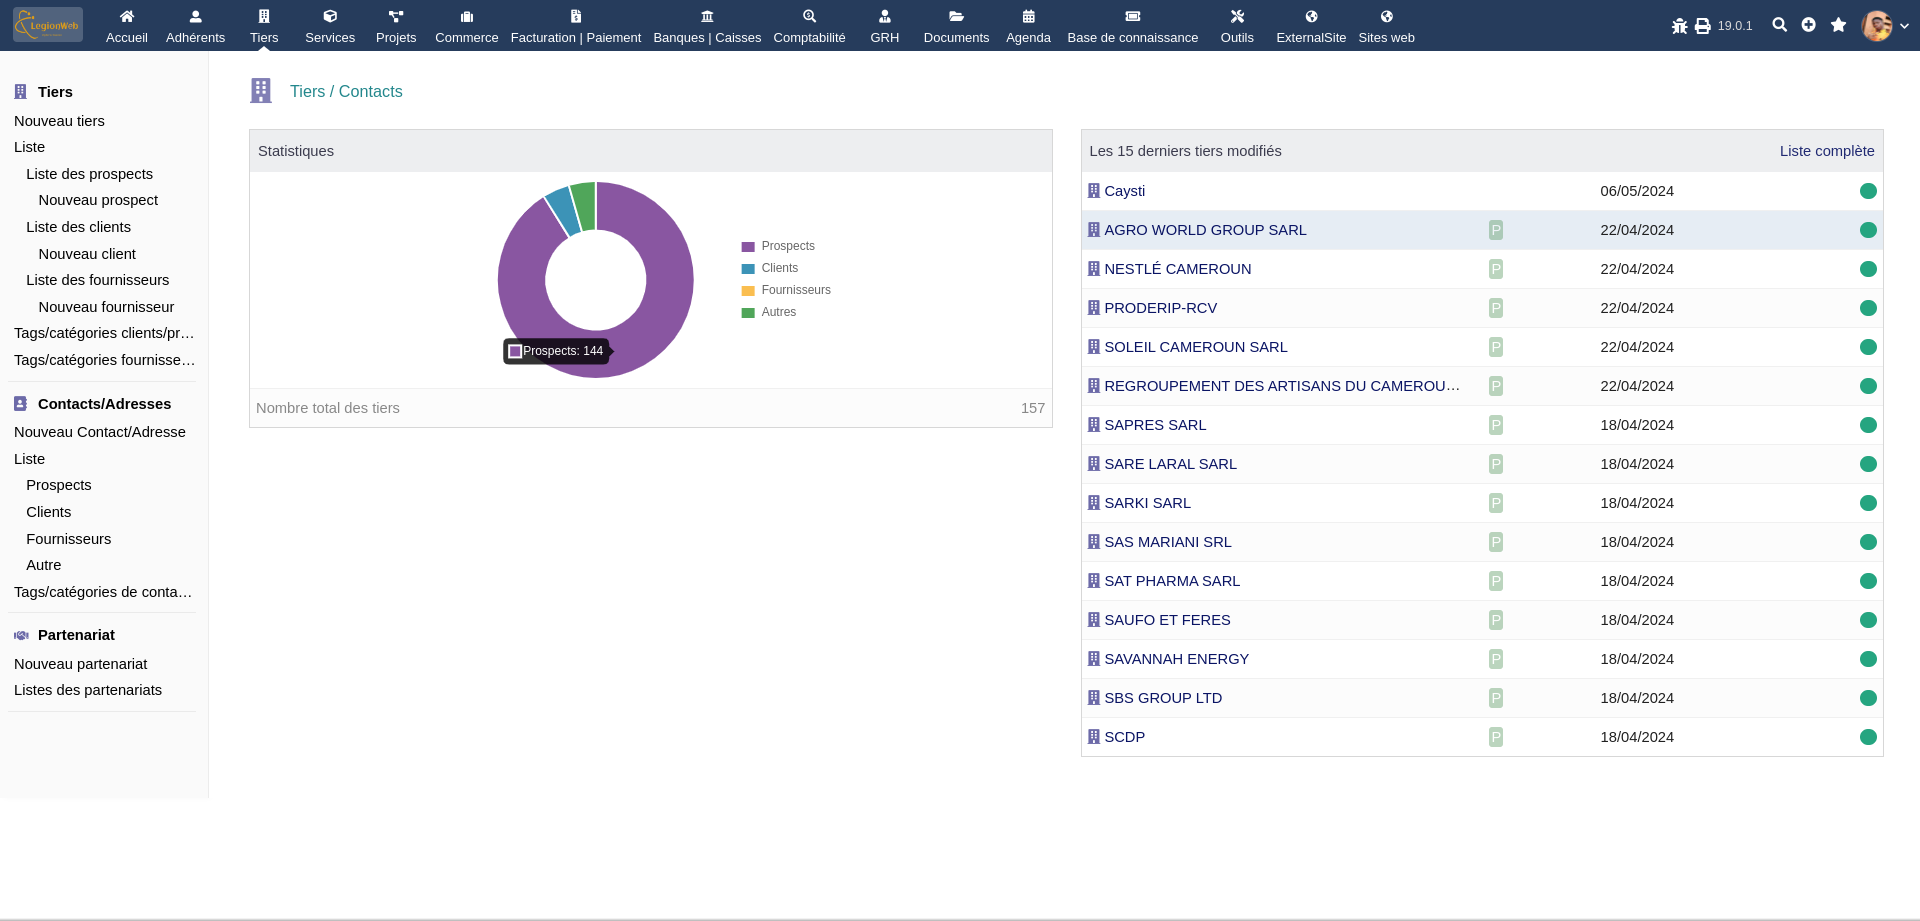Open the Base de connaissance icon
The width and height of the screenshot is (1920, 921).
pyautogui.click(x=1133, y=16)
